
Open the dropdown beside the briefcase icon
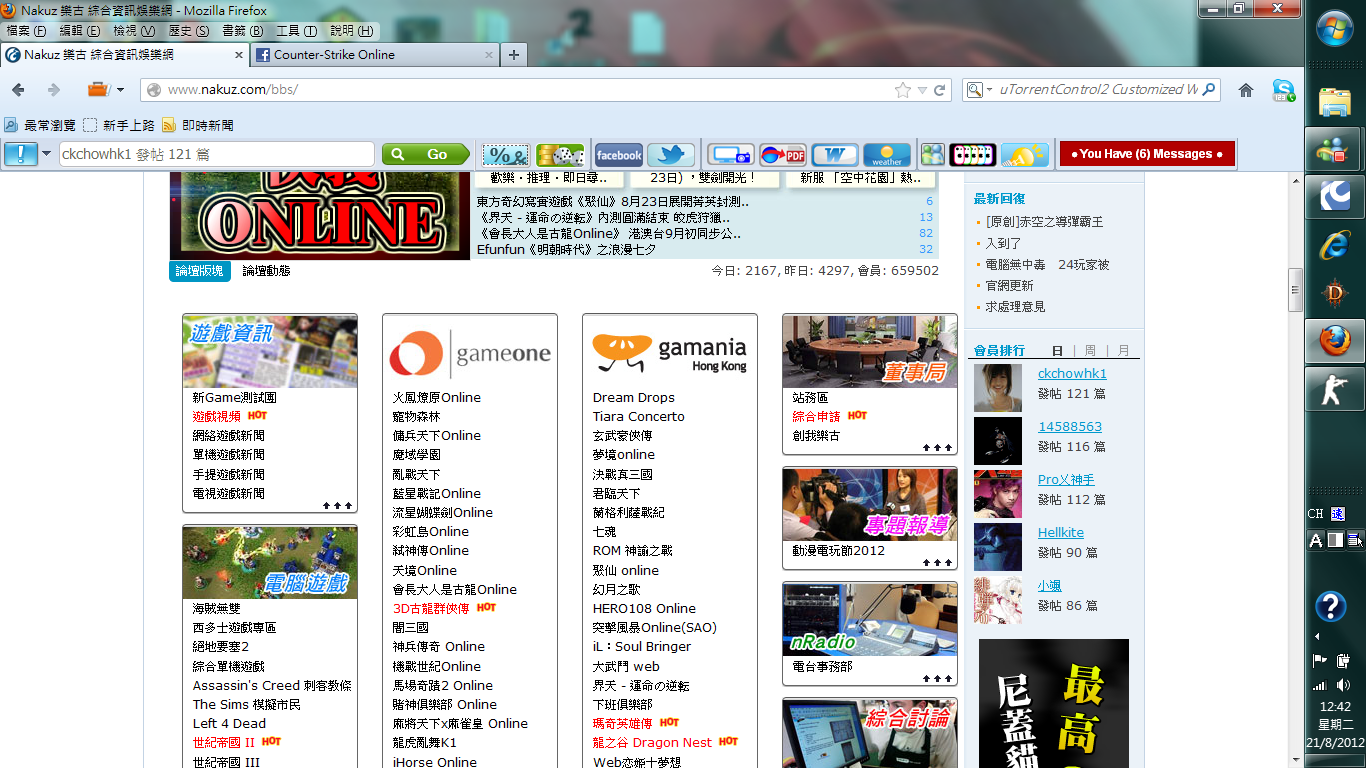[x=121, y=90]
